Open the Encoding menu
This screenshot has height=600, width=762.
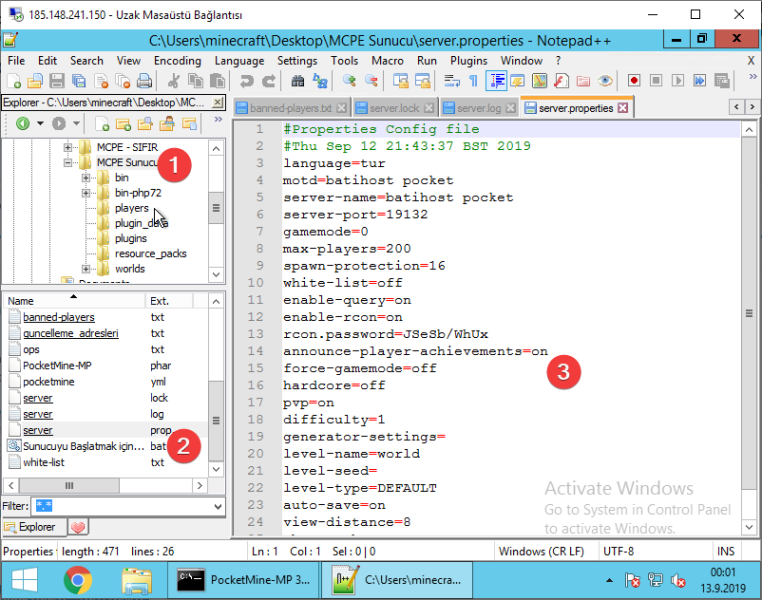point(177,61)
